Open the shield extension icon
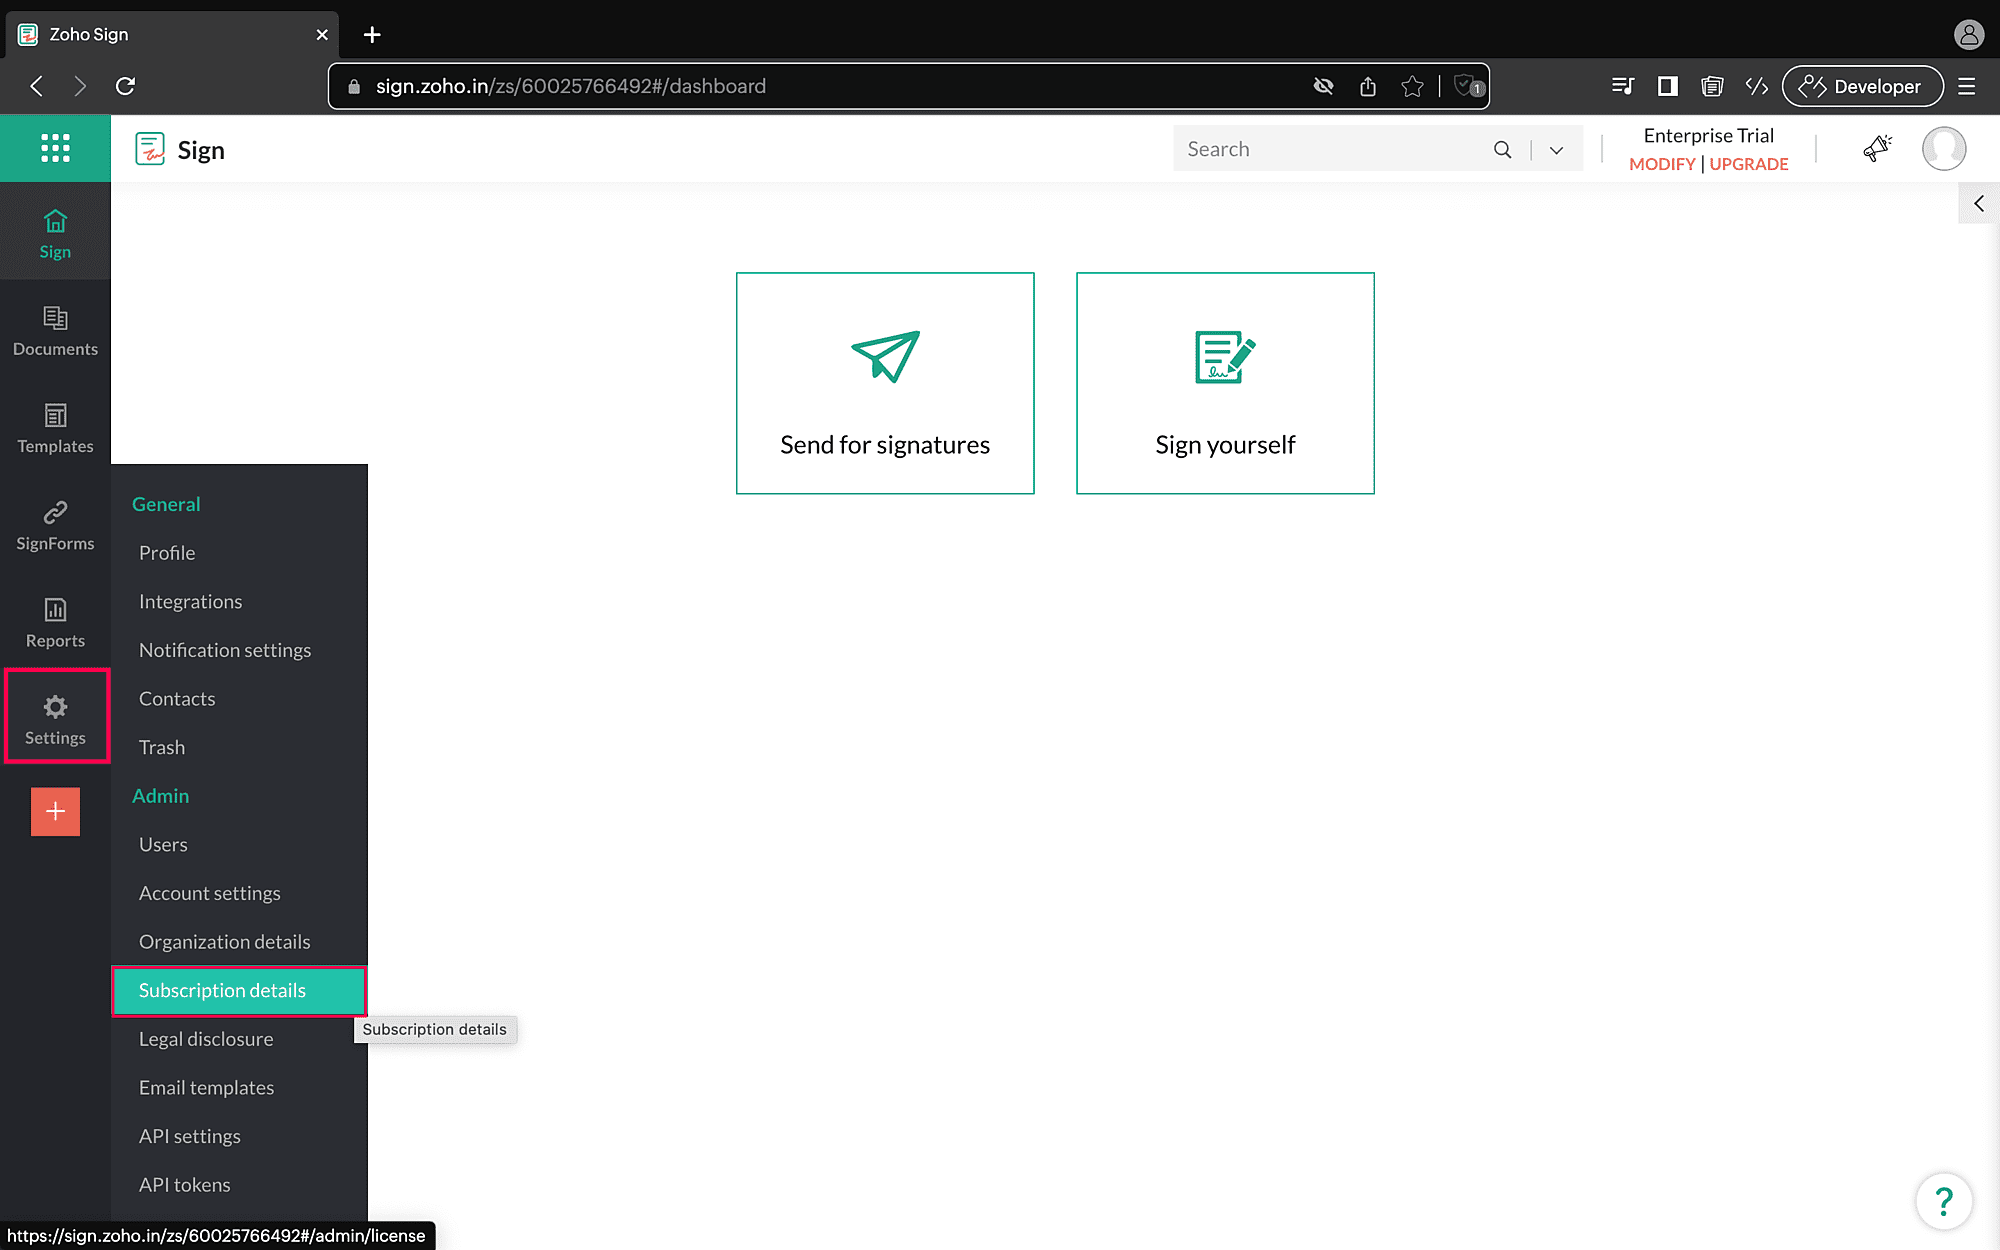The width and height of the screenshot is (2000, 1250). (1467, 86)
